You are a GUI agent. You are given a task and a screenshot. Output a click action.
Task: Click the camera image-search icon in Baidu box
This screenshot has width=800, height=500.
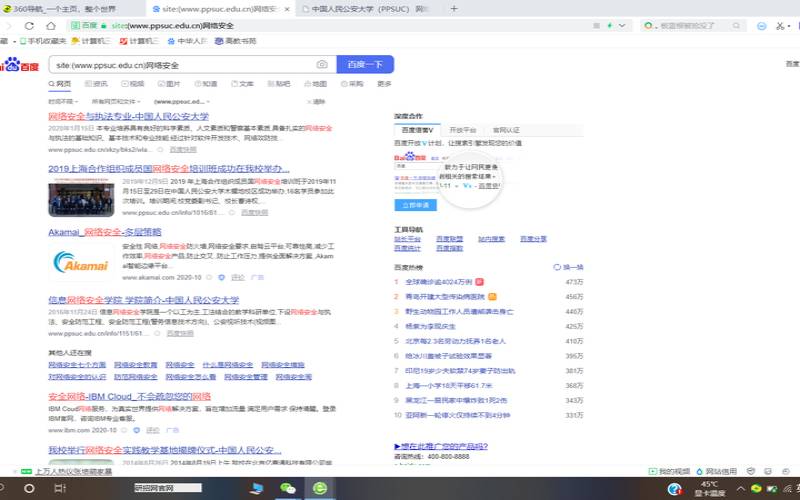(x=321, y=64)
